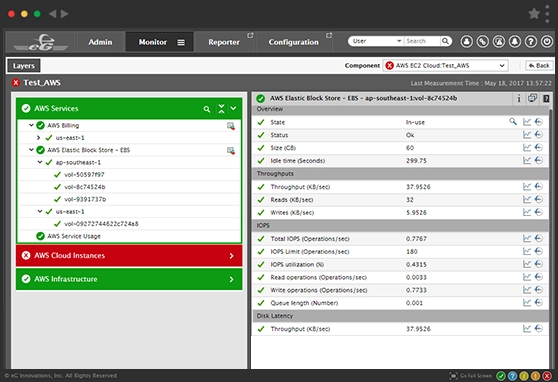Click the red critical status icon in footer
Viewport: 558px width, 382px height.
[x=547, y=376]
